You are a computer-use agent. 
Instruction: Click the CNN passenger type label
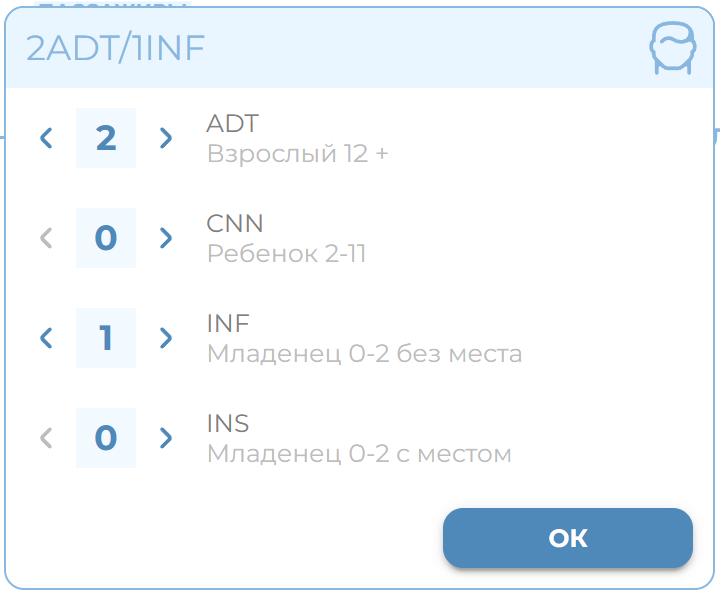[x=235, y=223]
